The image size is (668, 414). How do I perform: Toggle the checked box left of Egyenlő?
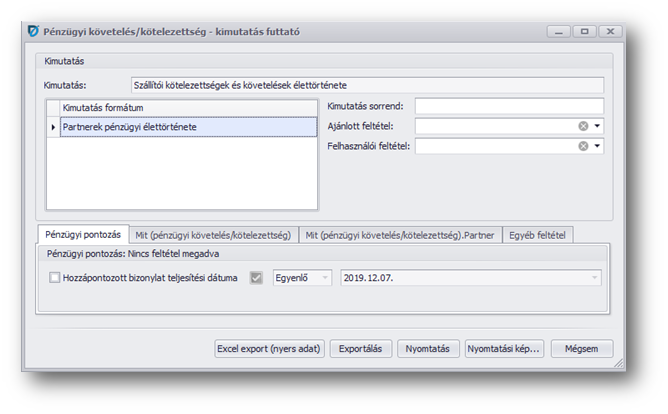pyautogui.click(x=257, y=278)
